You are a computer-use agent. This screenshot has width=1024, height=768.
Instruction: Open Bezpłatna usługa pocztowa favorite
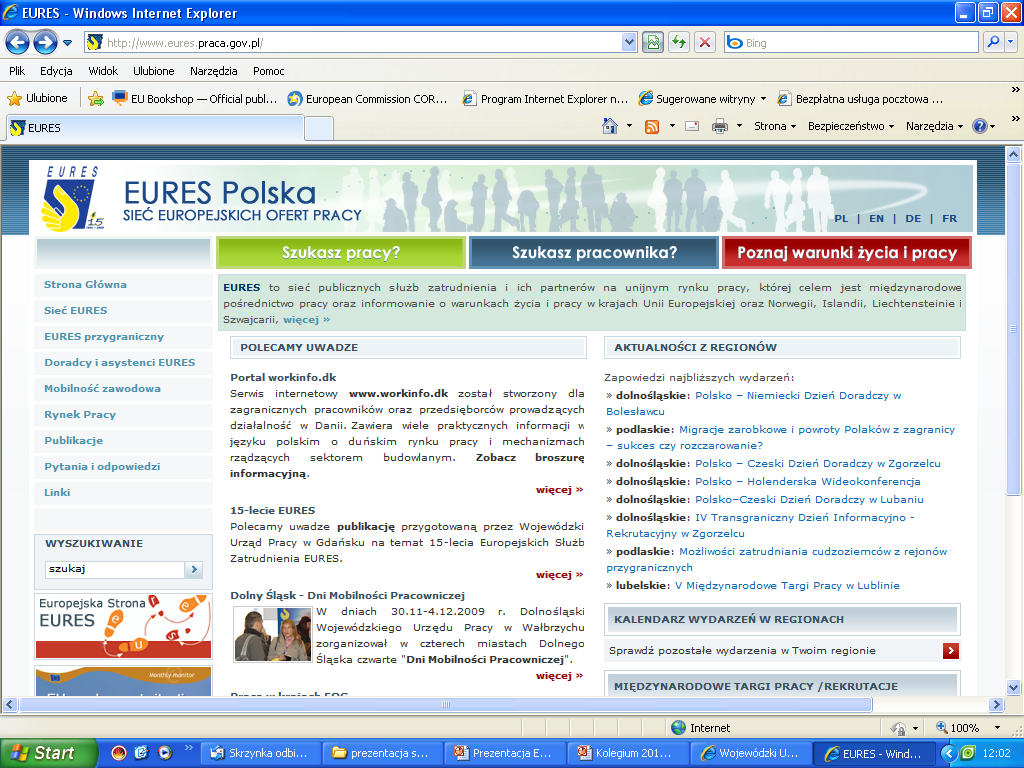pyautogui.click(x=860, y=99)
